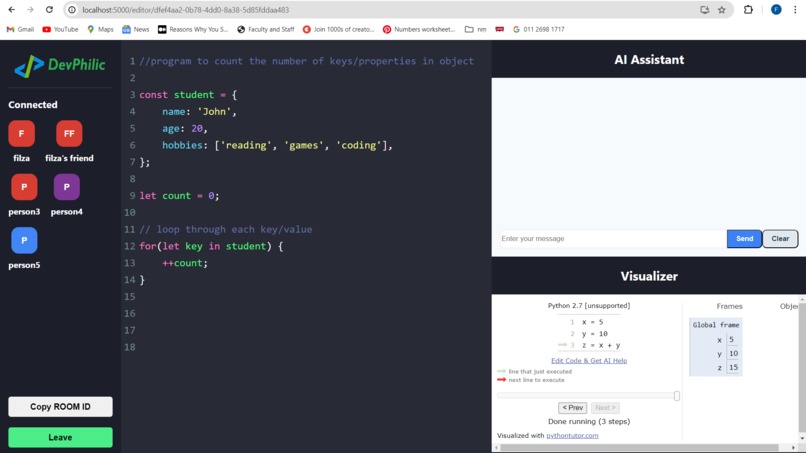Bookmark this page with the star icon

[x=722, y=10]
